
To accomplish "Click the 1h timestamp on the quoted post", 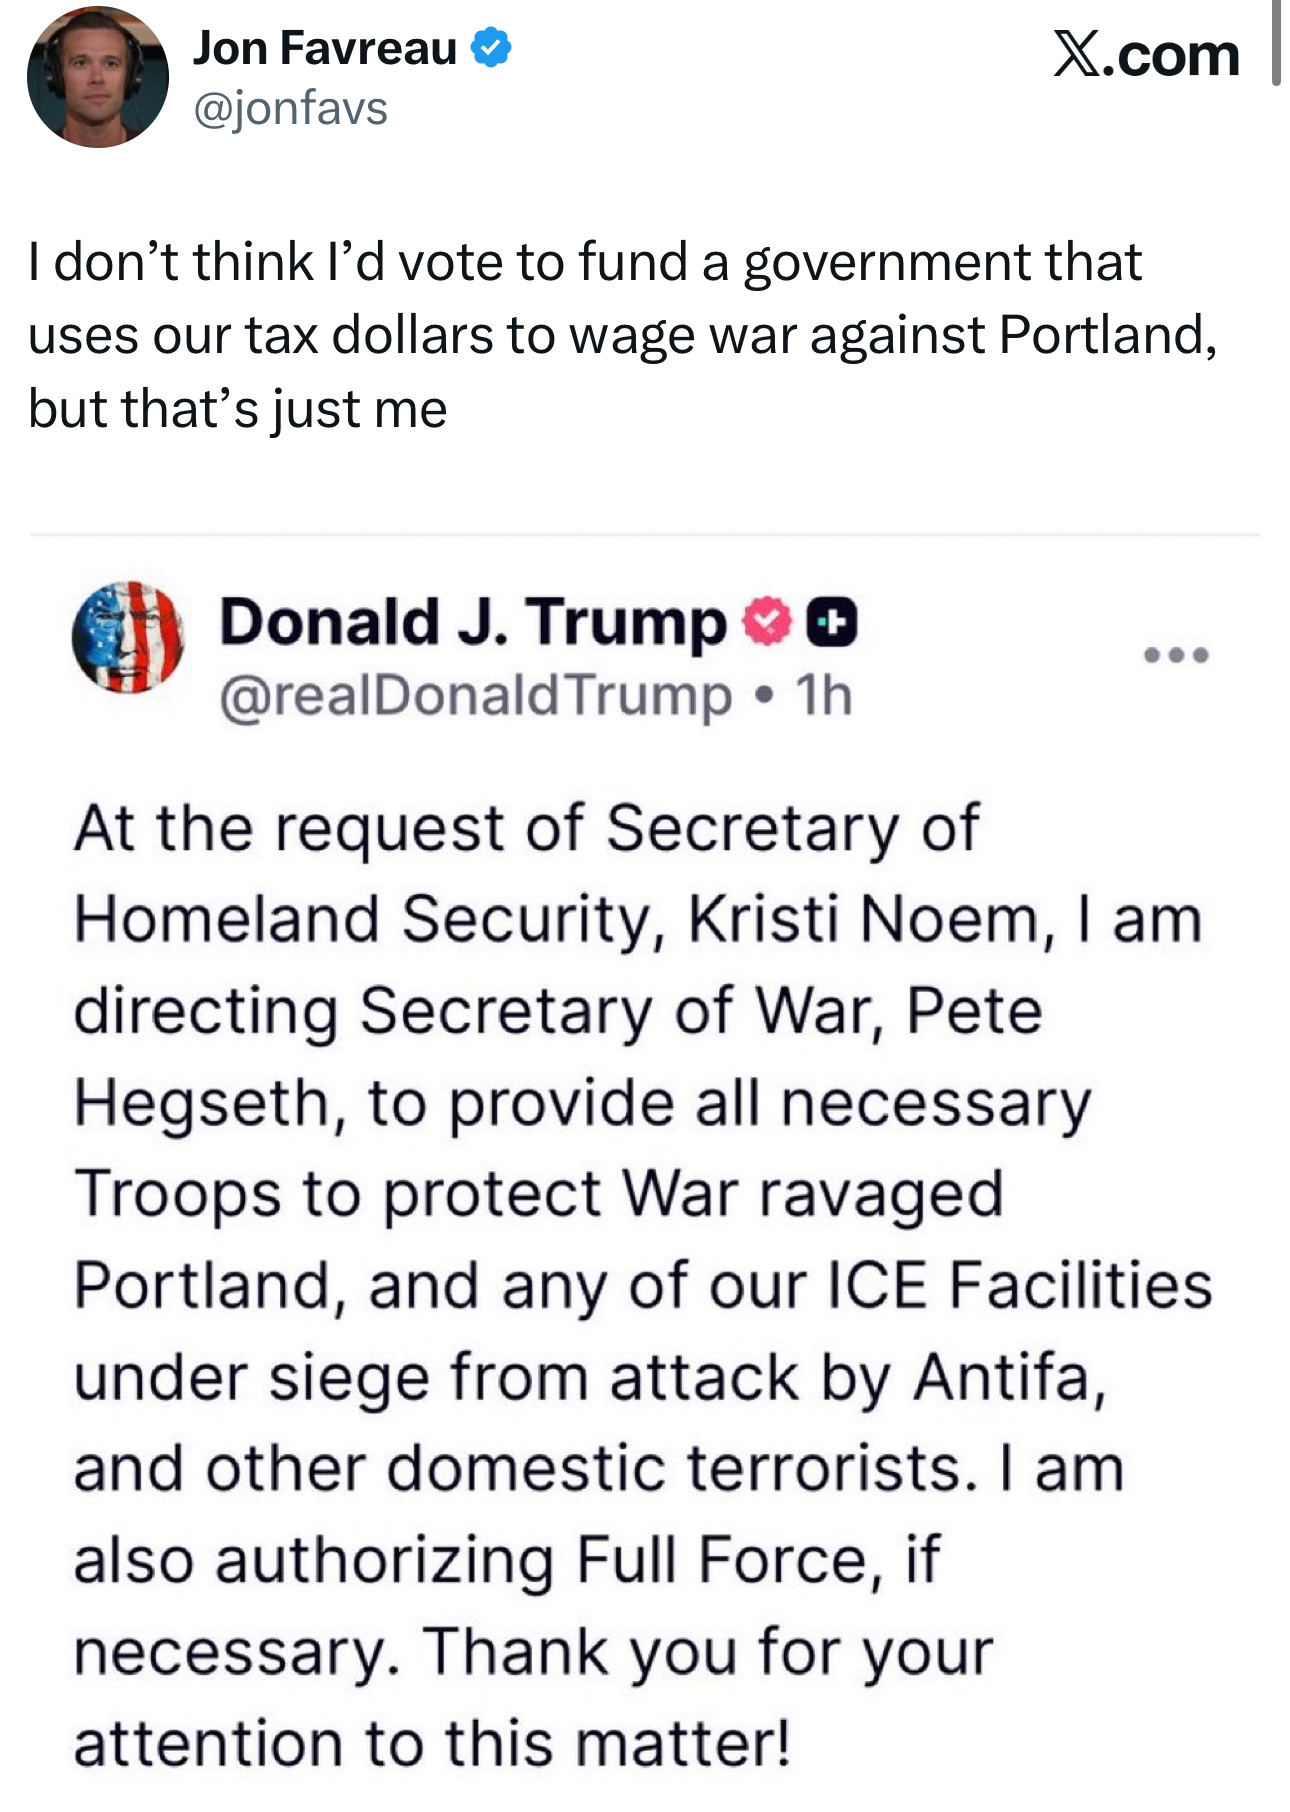I will pyautogui.click(x=823, y=696).
